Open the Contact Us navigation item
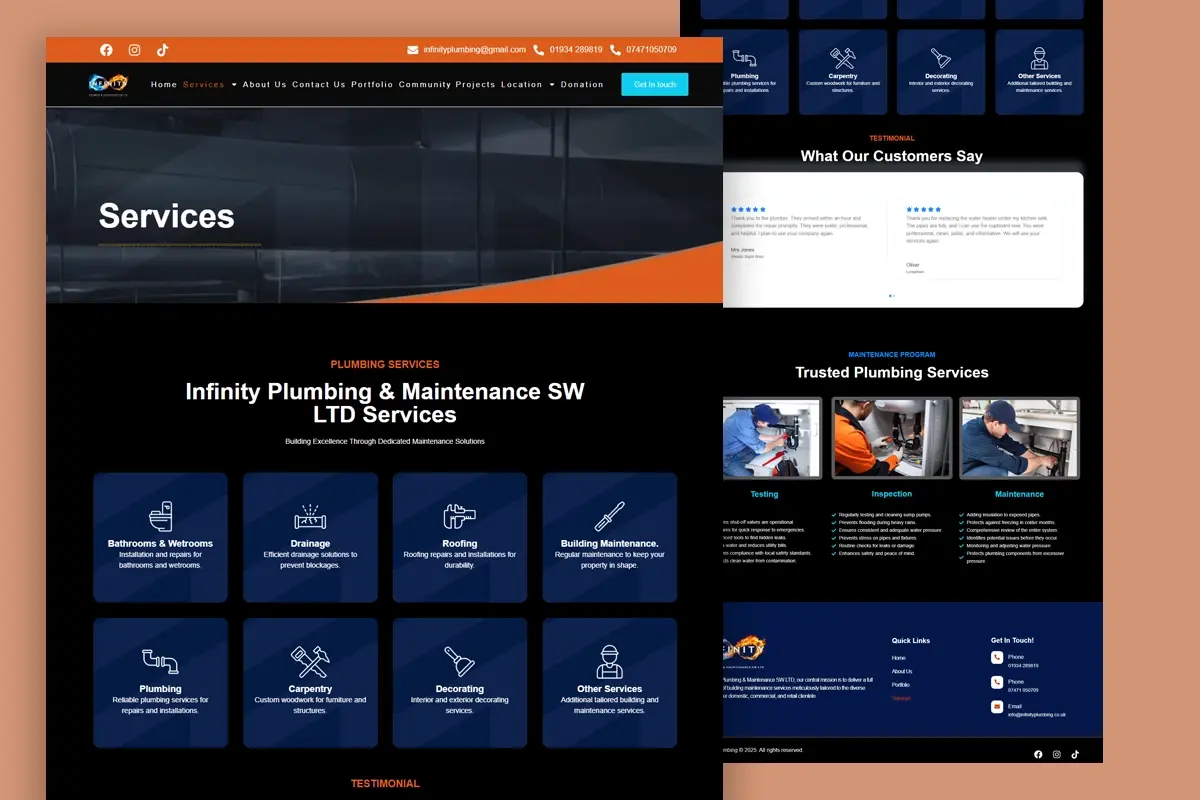Image resolution: width=1200 pixels, height=800 pixels. pos(319,85)
